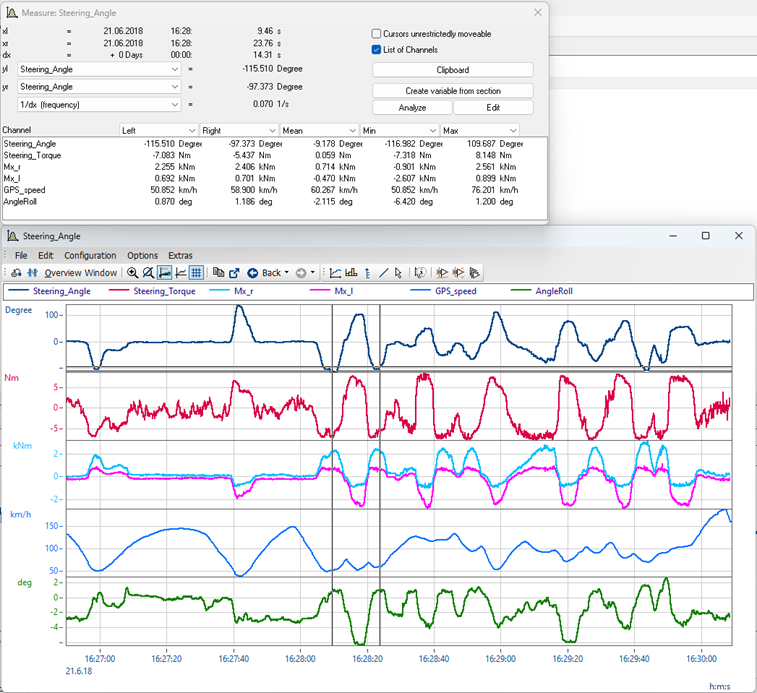The width and height of the screenshot is (757, 693).
Task: Click the bar chart display icon
Action: tap(351, 272)
